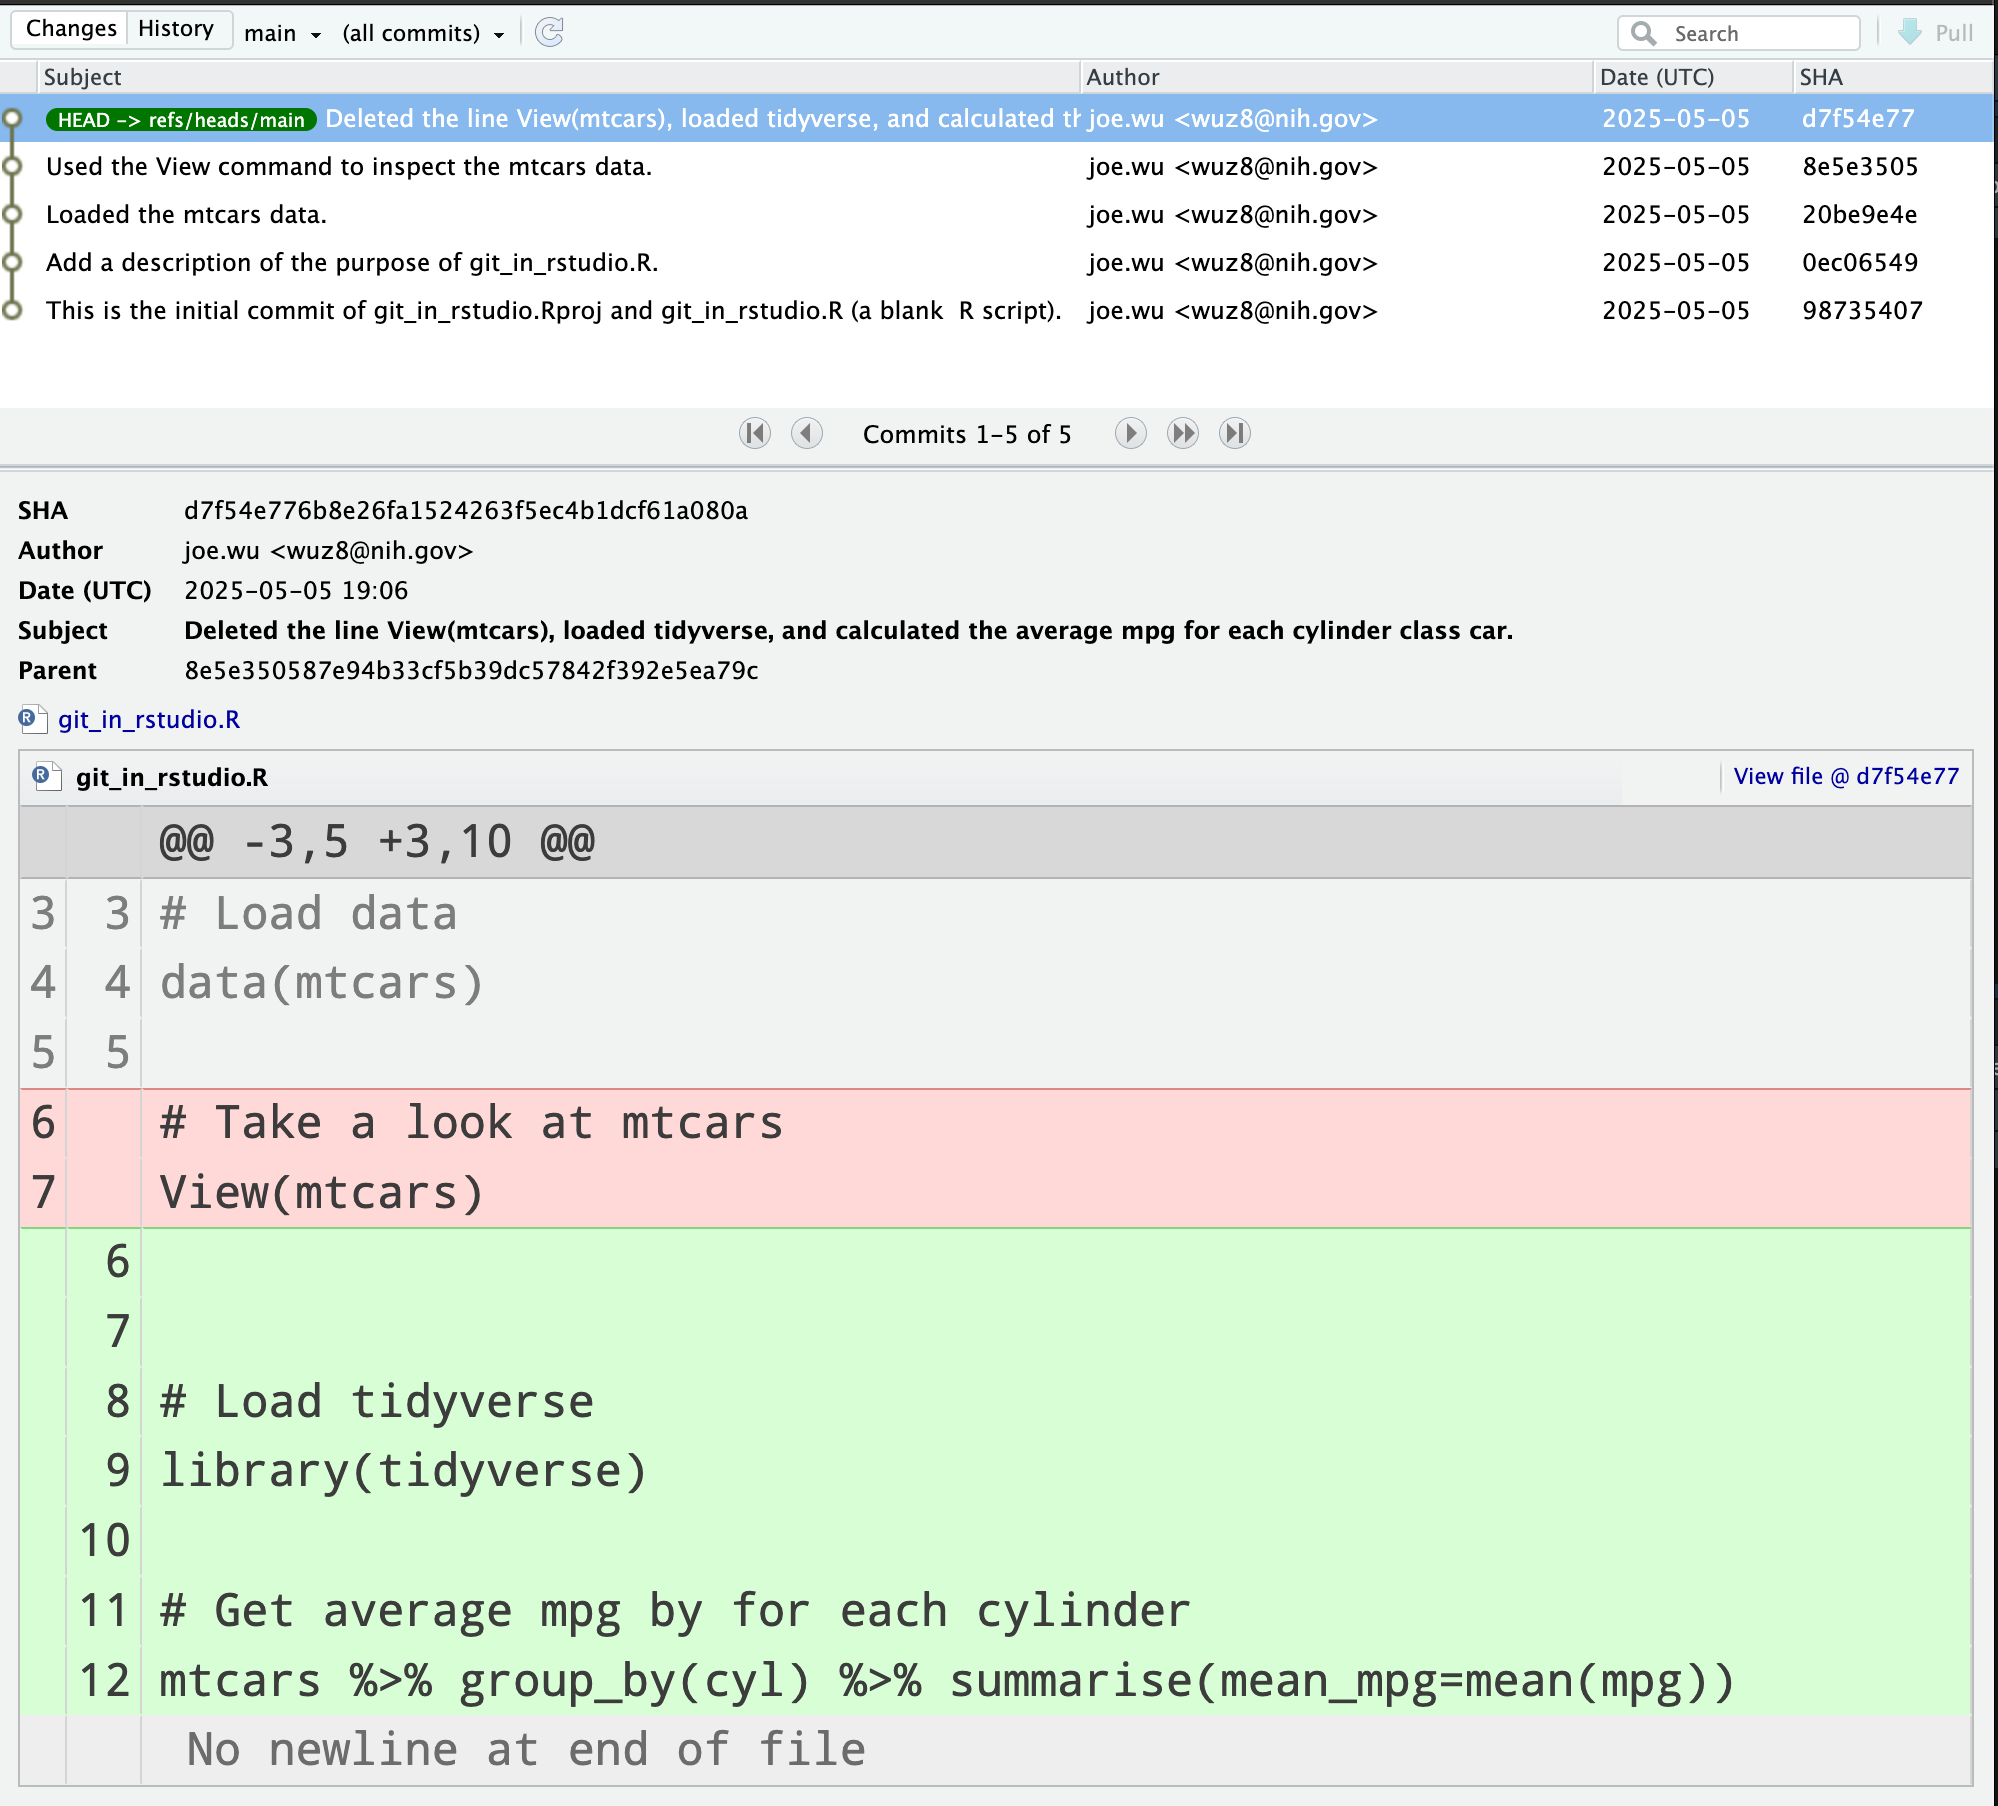The width and height of the screenshot is (1998, 1806).
Task: Click the R file icon beside git_in_rstudio.R link
Action: click(x=32, y=718)
